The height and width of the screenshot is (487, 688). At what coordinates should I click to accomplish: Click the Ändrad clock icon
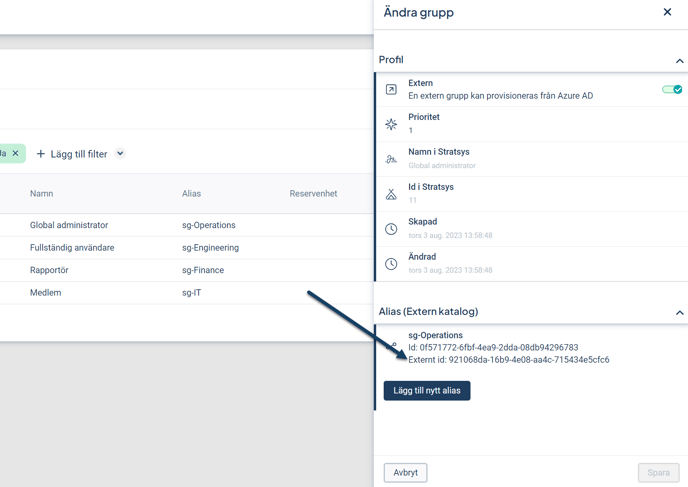tap(391, 264)
